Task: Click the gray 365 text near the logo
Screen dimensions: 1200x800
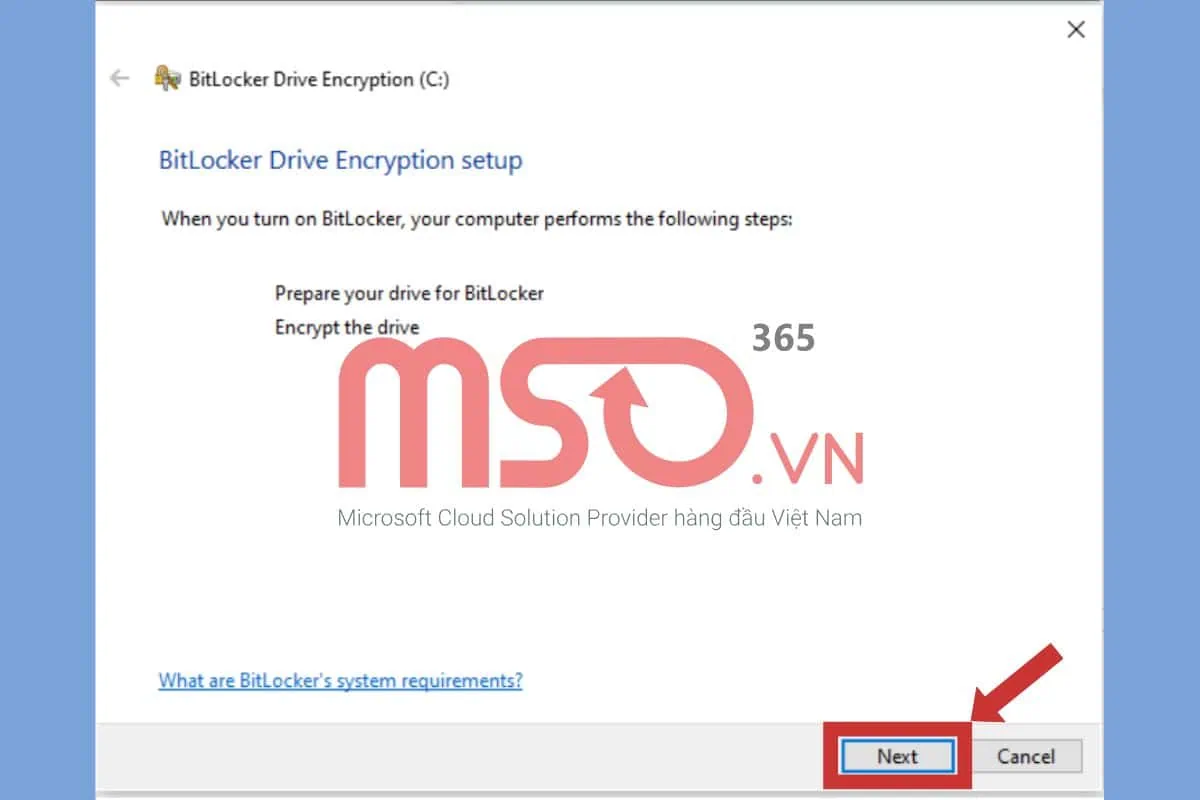Action: click(783, 339)
